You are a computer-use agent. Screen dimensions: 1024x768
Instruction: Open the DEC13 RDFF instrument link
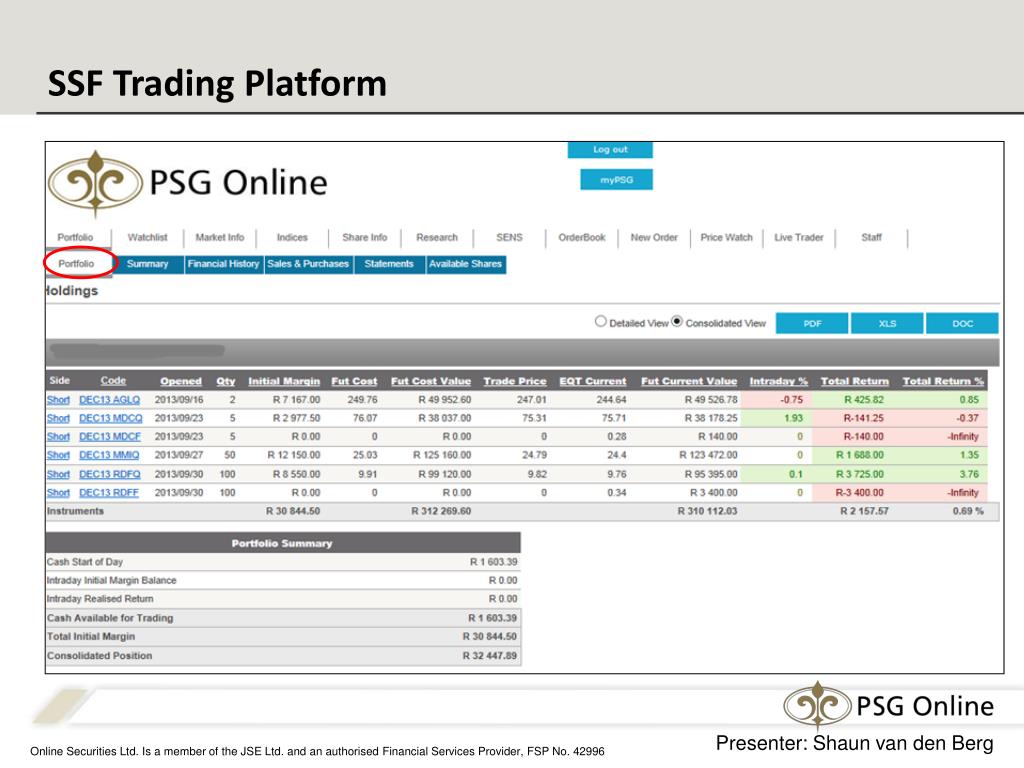pos(109,492)
